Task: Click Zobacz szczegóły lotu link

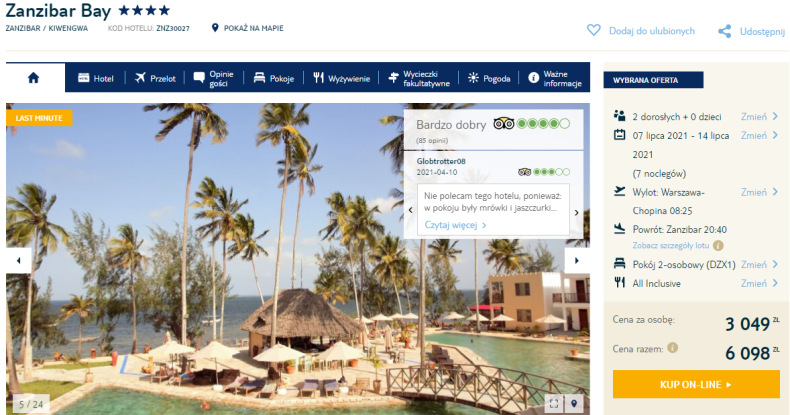Action: (671, 246)
